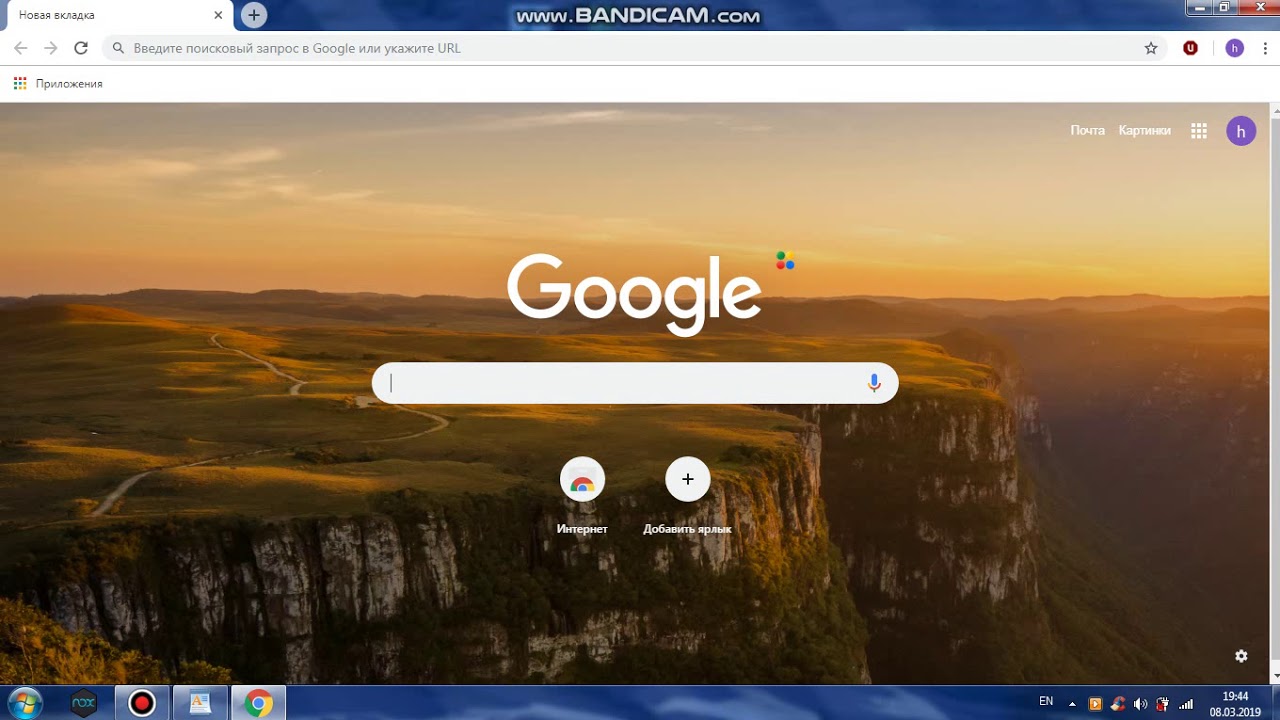Close the Новая вкладка tab
This screenshot has height=720, width=1280.
click(218, 15)
